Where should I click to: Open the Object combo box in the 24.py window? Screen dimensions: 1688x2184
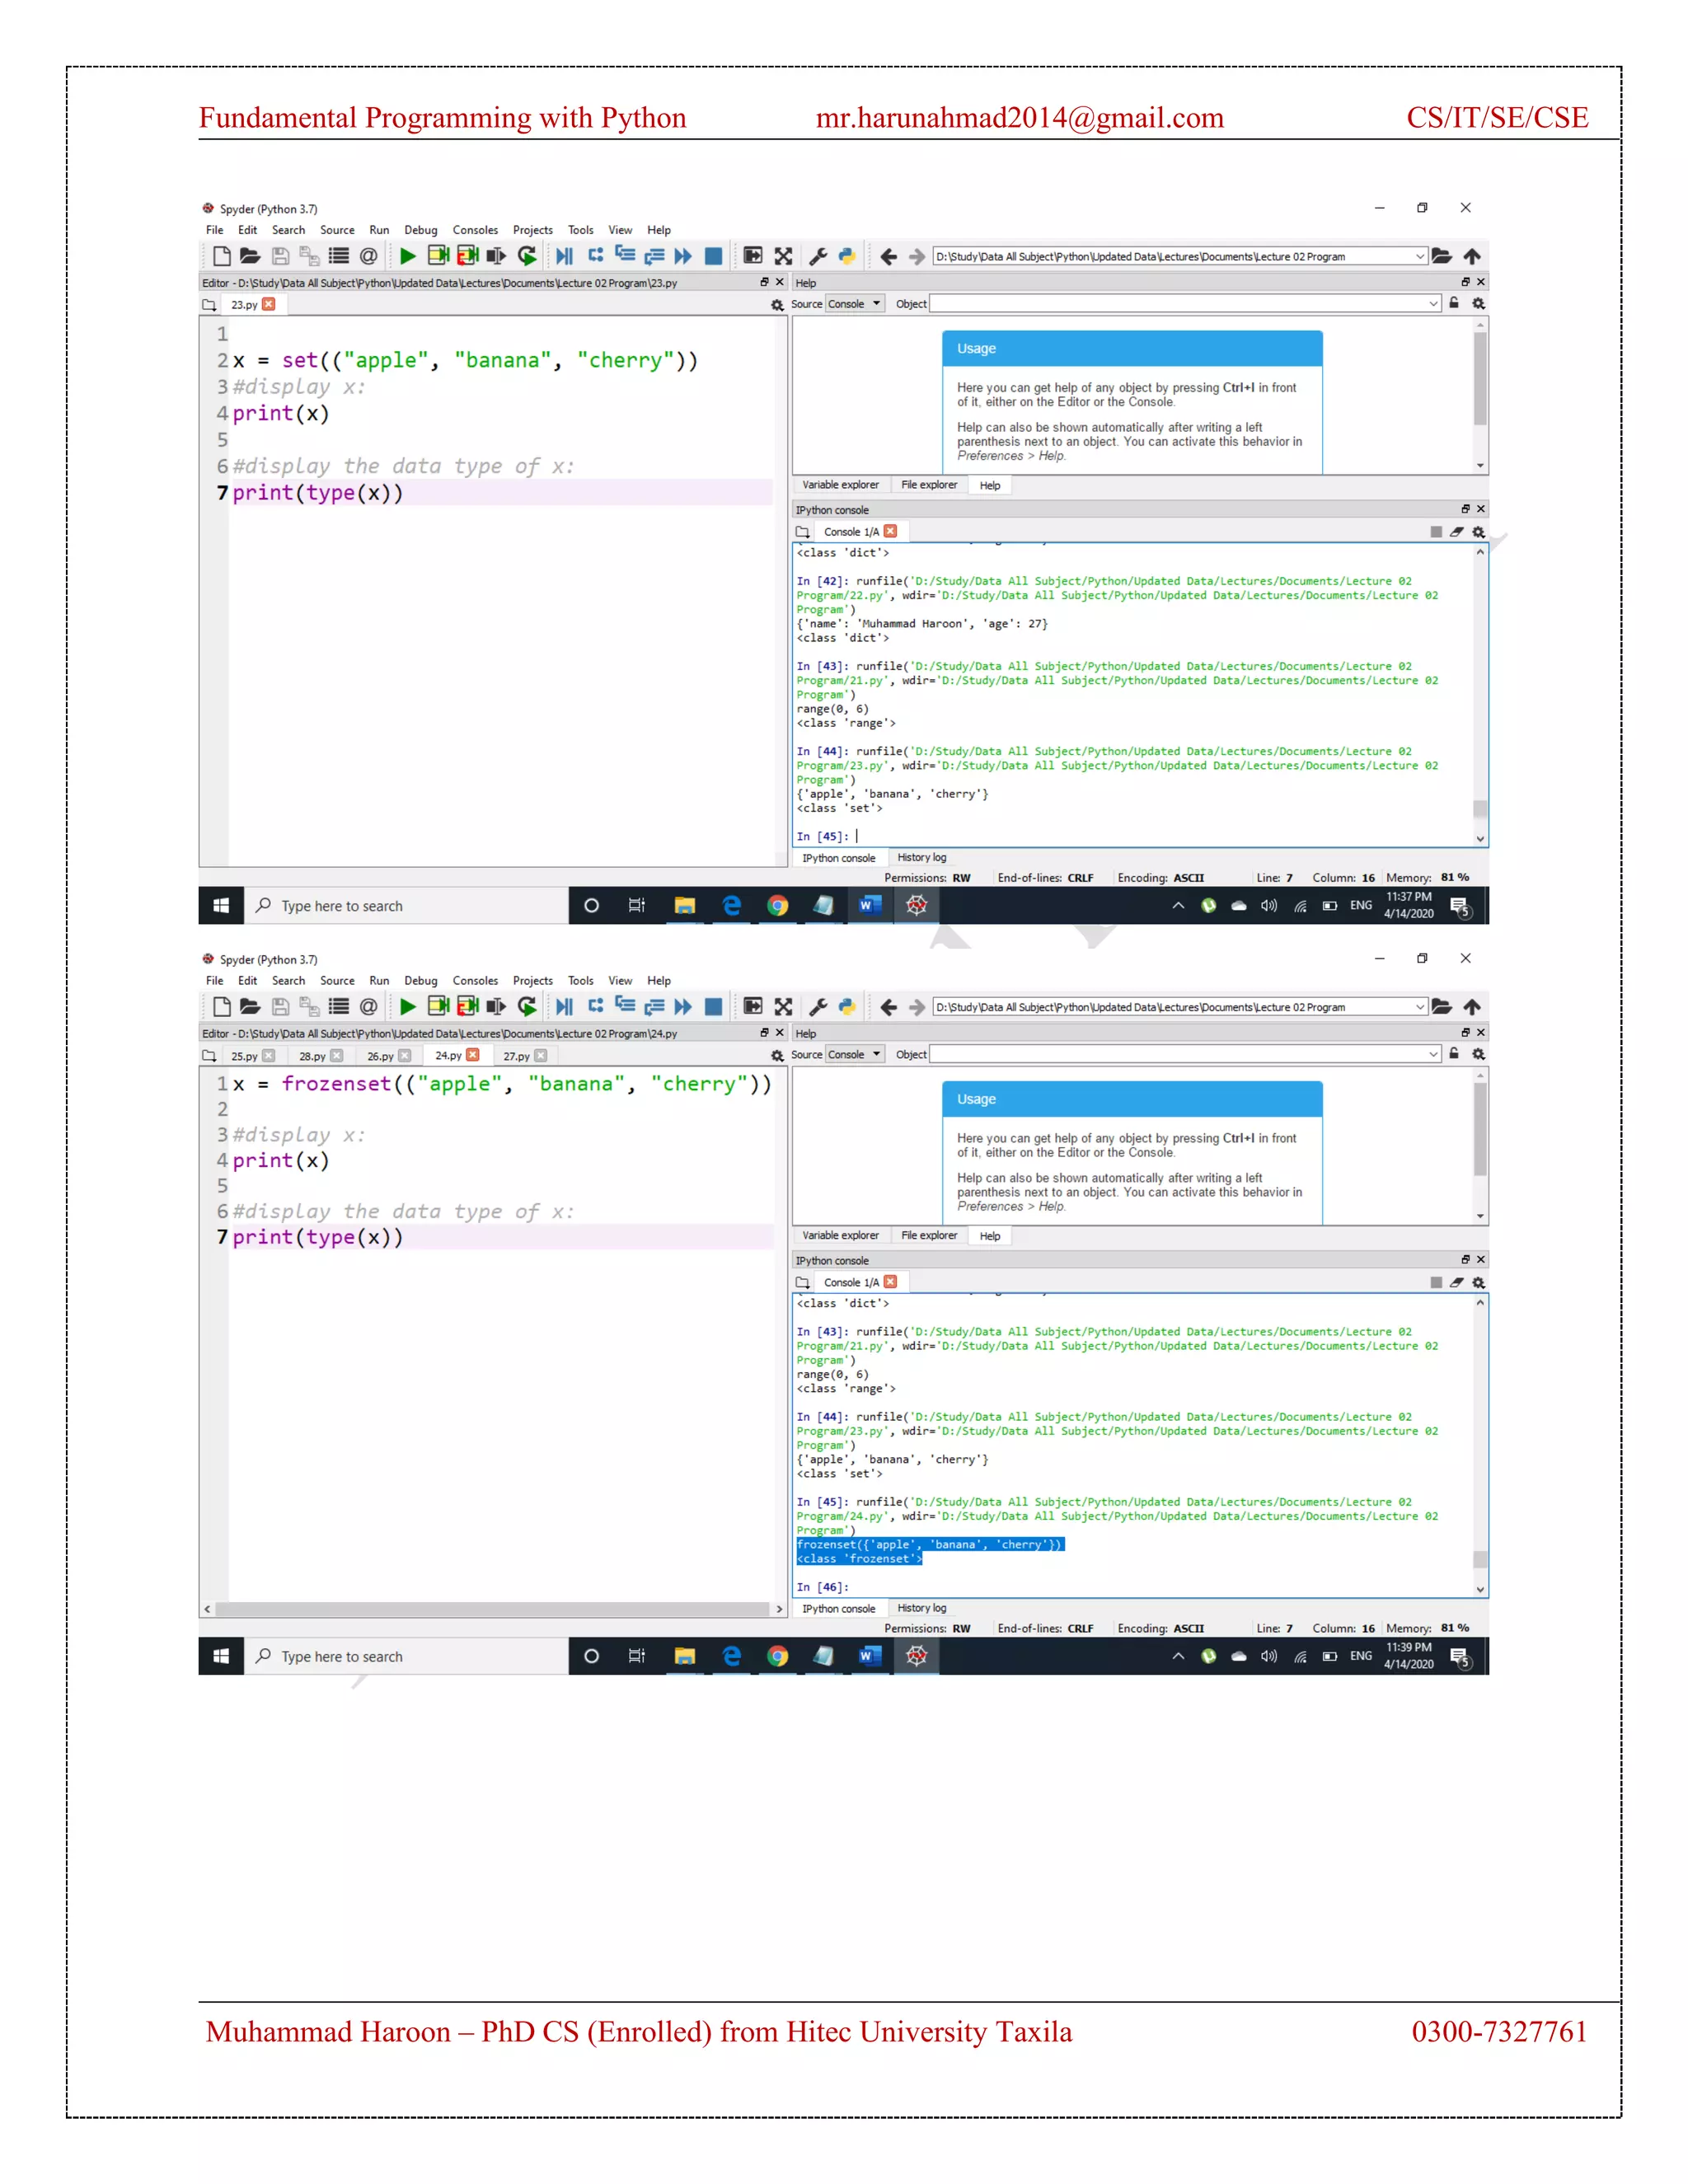click(1185, 1054)
